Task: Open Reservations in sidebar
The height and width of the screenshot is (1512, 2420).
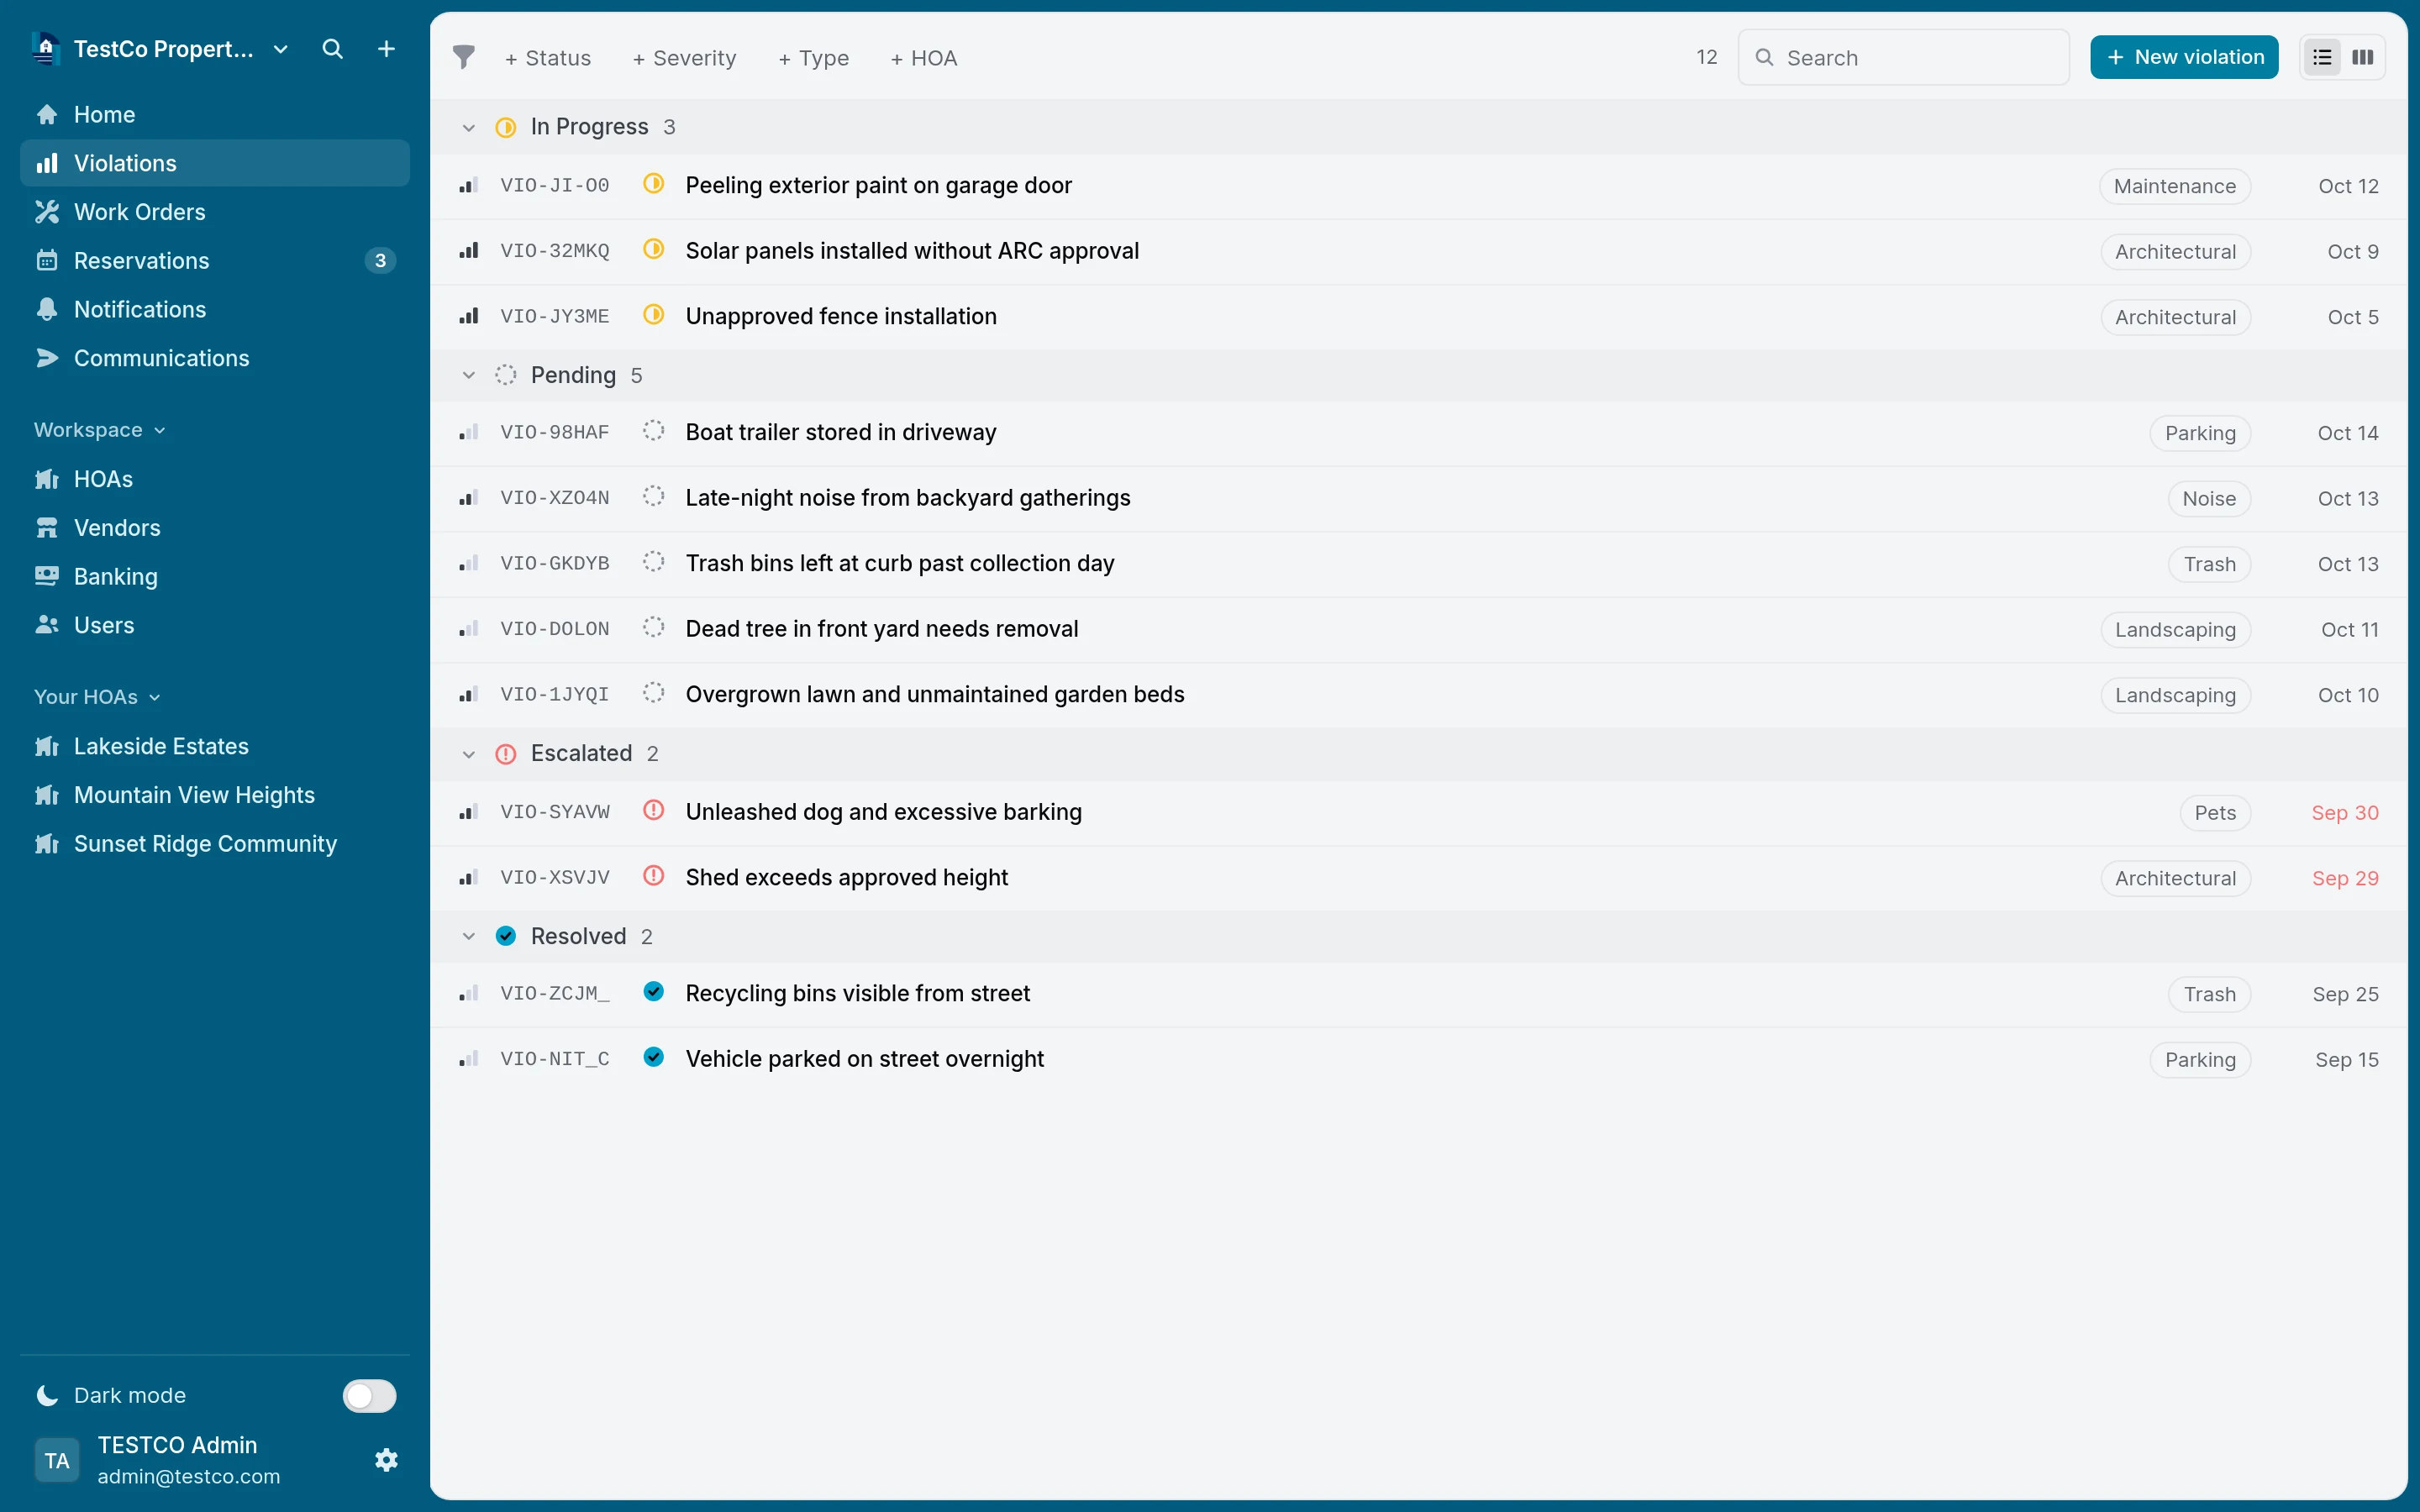Action: (x=215, y=260)
